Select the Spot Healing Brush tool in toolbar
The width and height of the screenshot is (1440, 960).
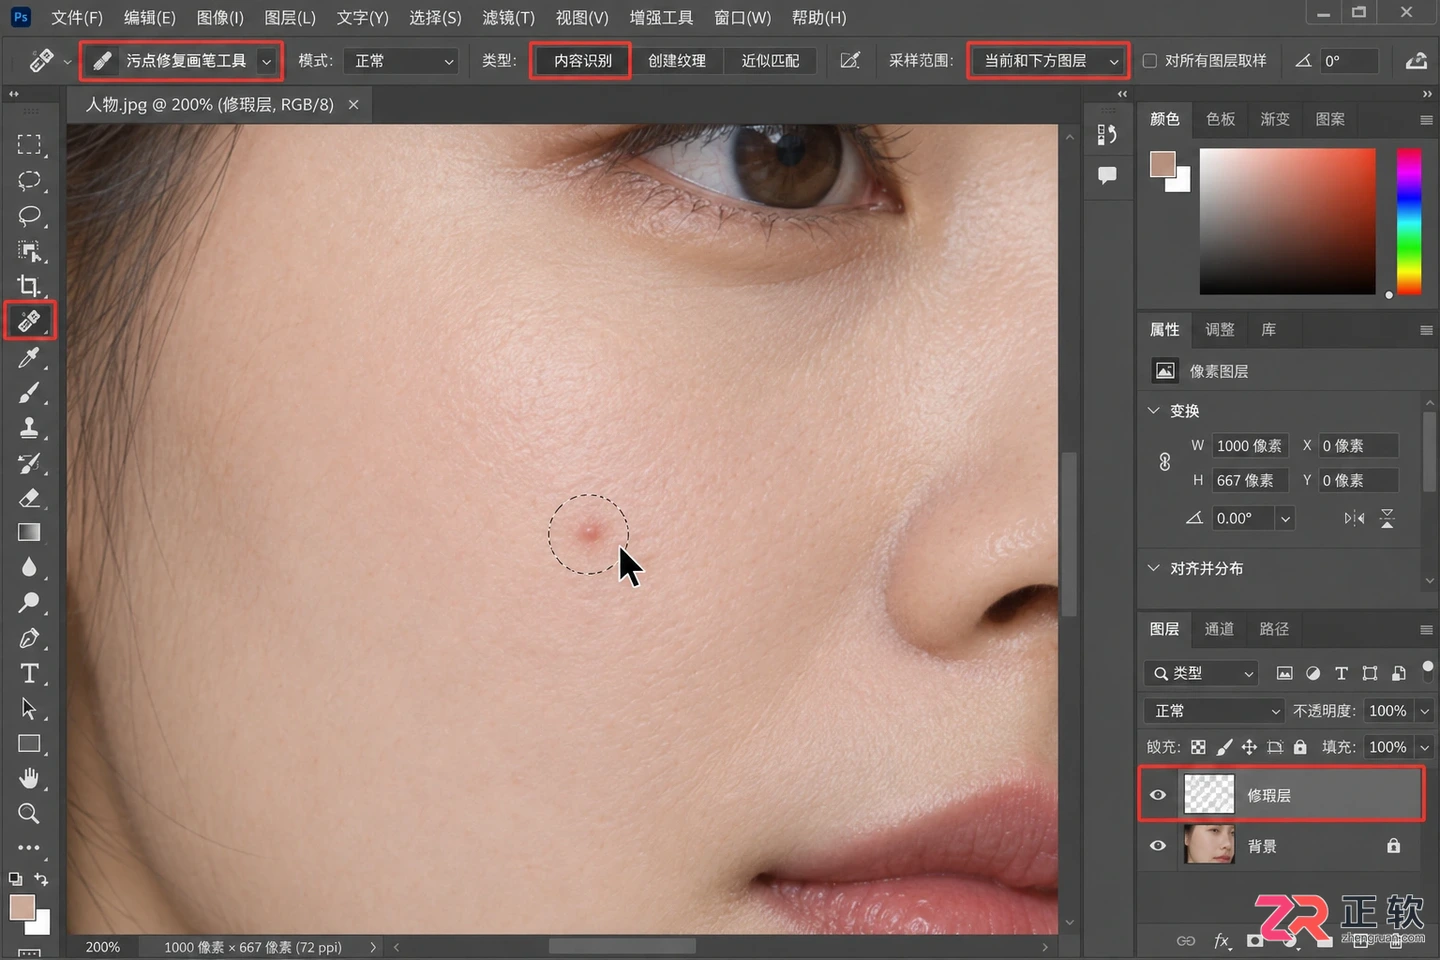pyautogui.click(x=29, y=321)
